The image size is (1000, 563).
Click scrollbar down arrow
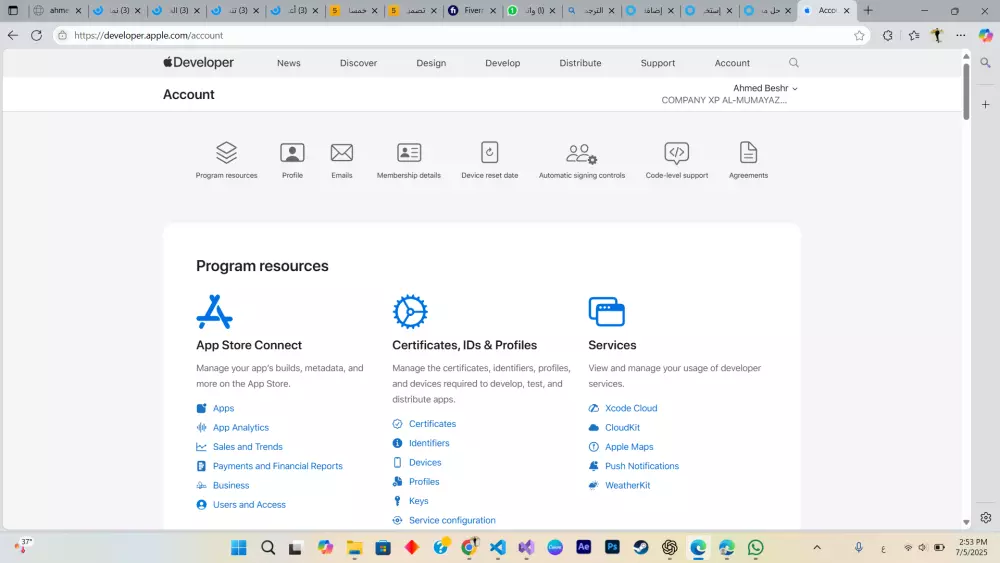966,522
